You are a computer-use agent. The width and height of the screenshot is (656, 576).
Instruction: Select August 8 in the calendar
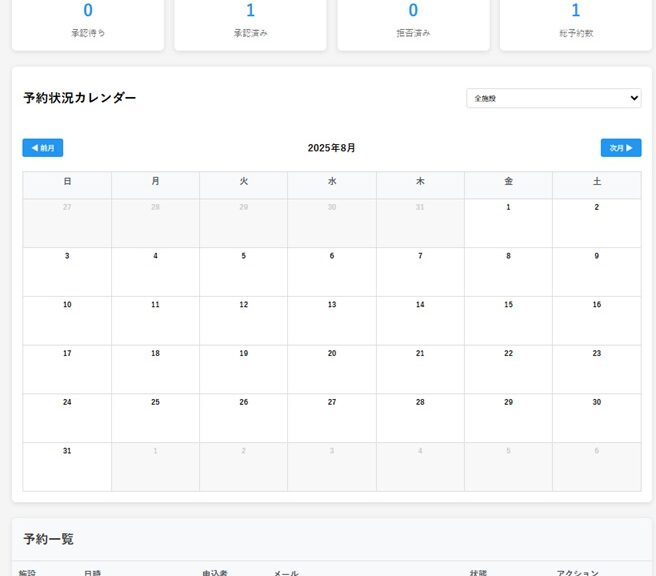(x=508, y=272)
